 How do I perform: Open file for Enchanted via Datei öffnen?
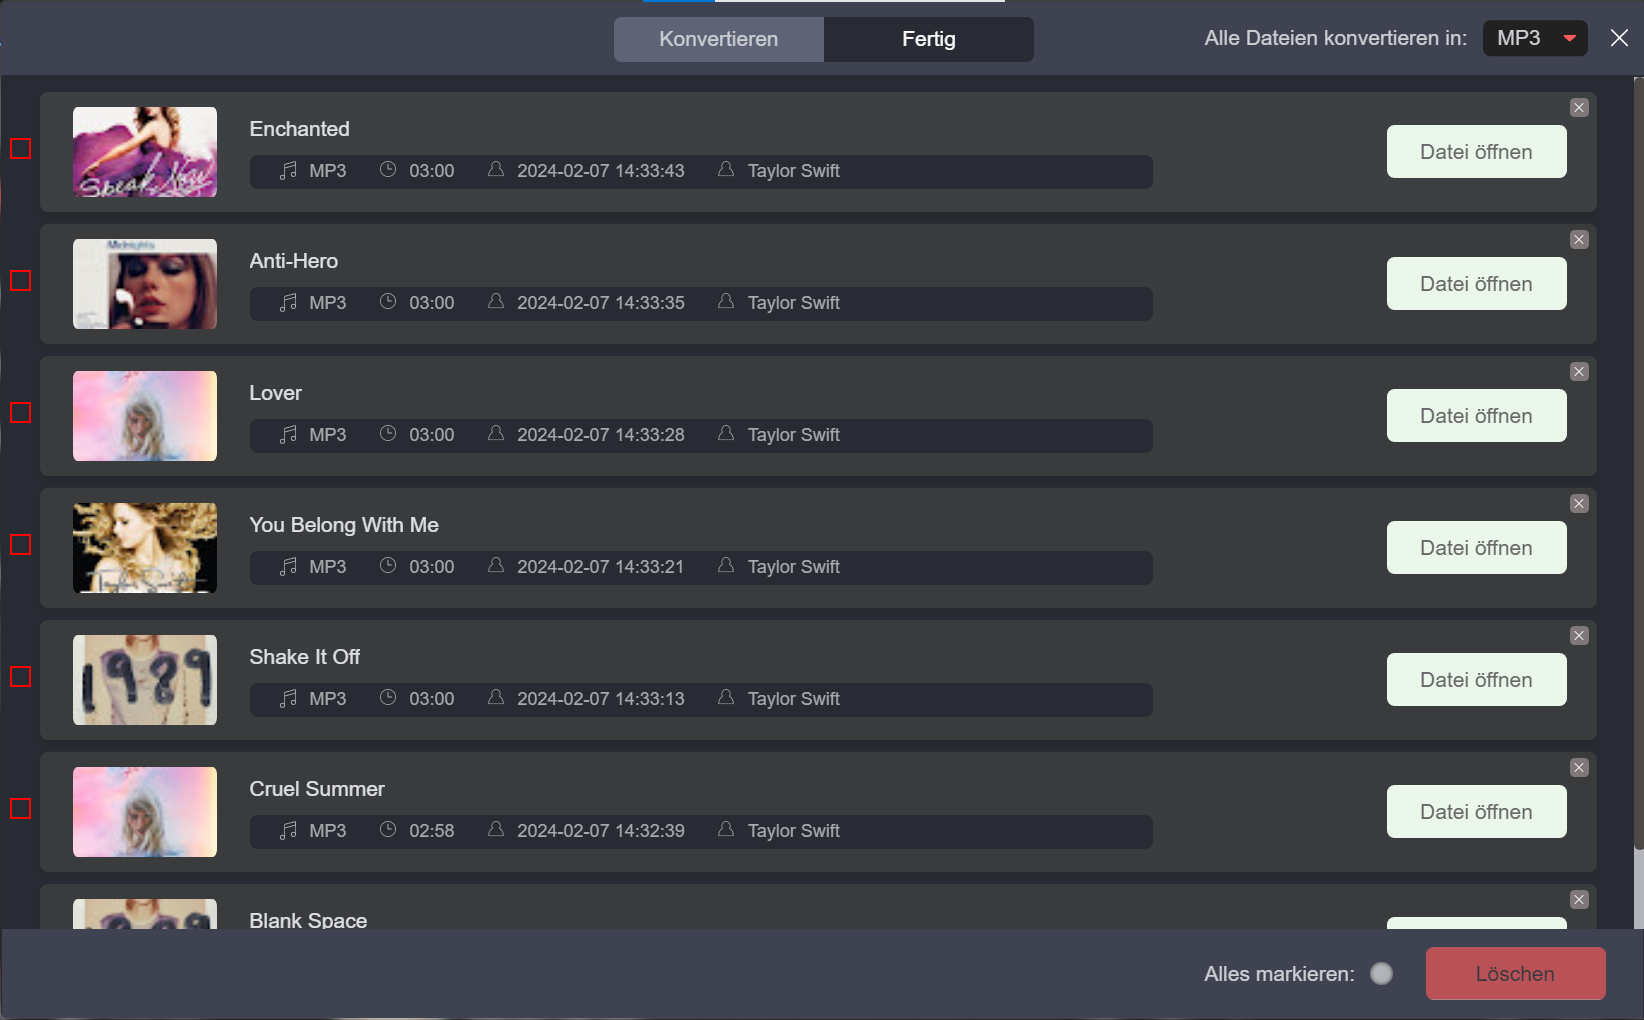tap(1476, 151)
